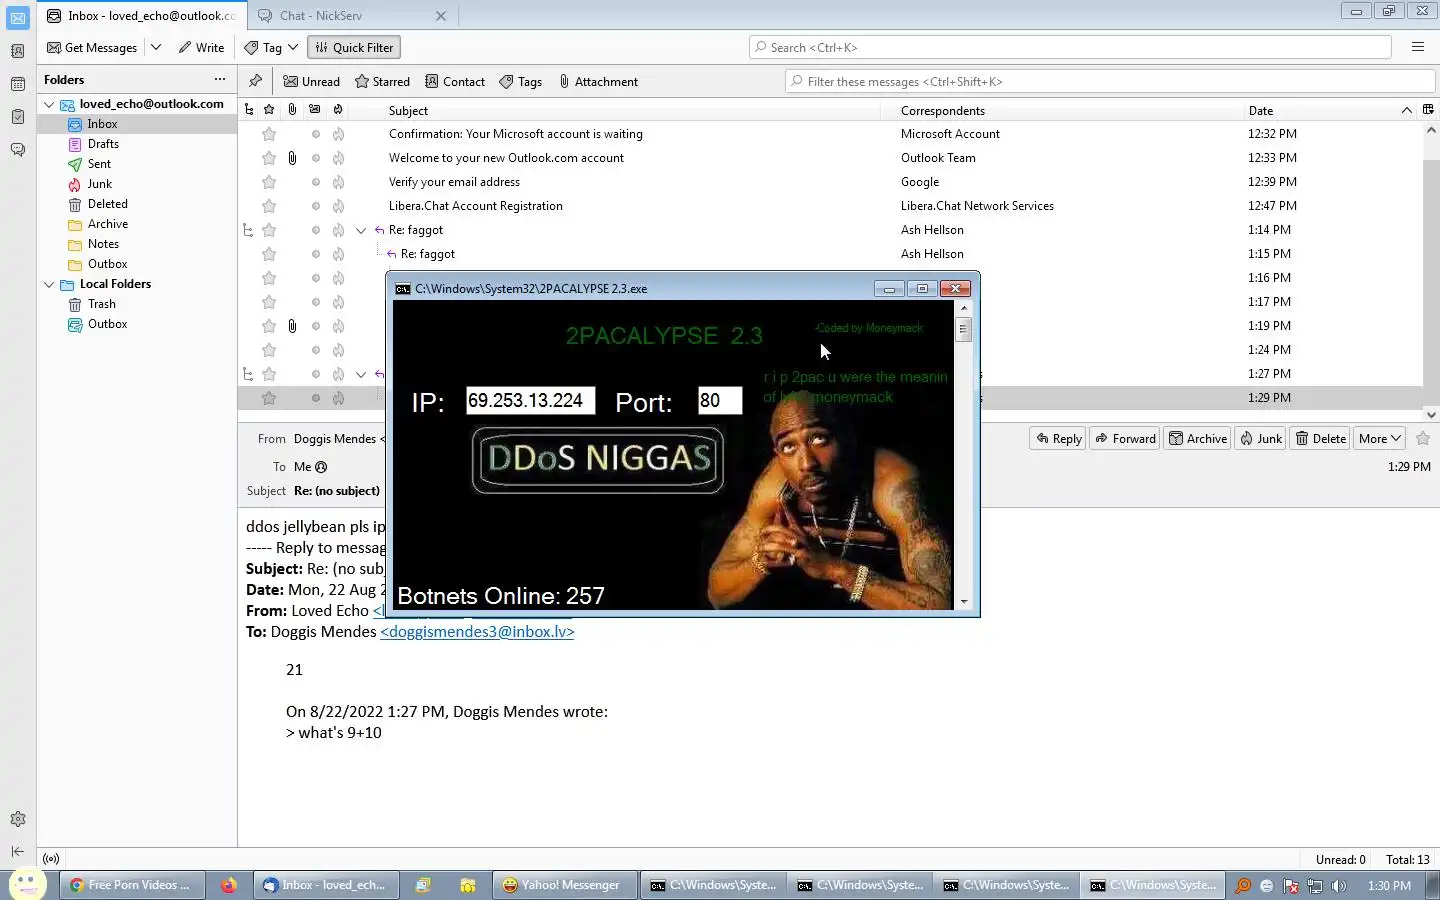Viewport: 1440px width, 900px height.
Task: Click the 2PACALYPSE window scrollbar down arrow
Action: point(963,602)
